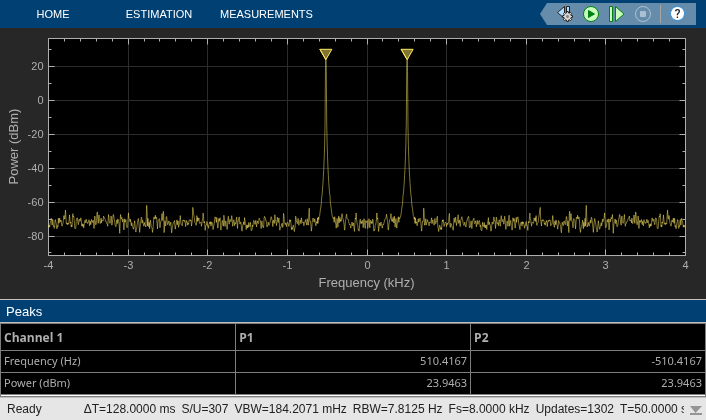Click the Step Forward button
The image size is (706, 420).
pyautogui.click(x=616, y=14)
